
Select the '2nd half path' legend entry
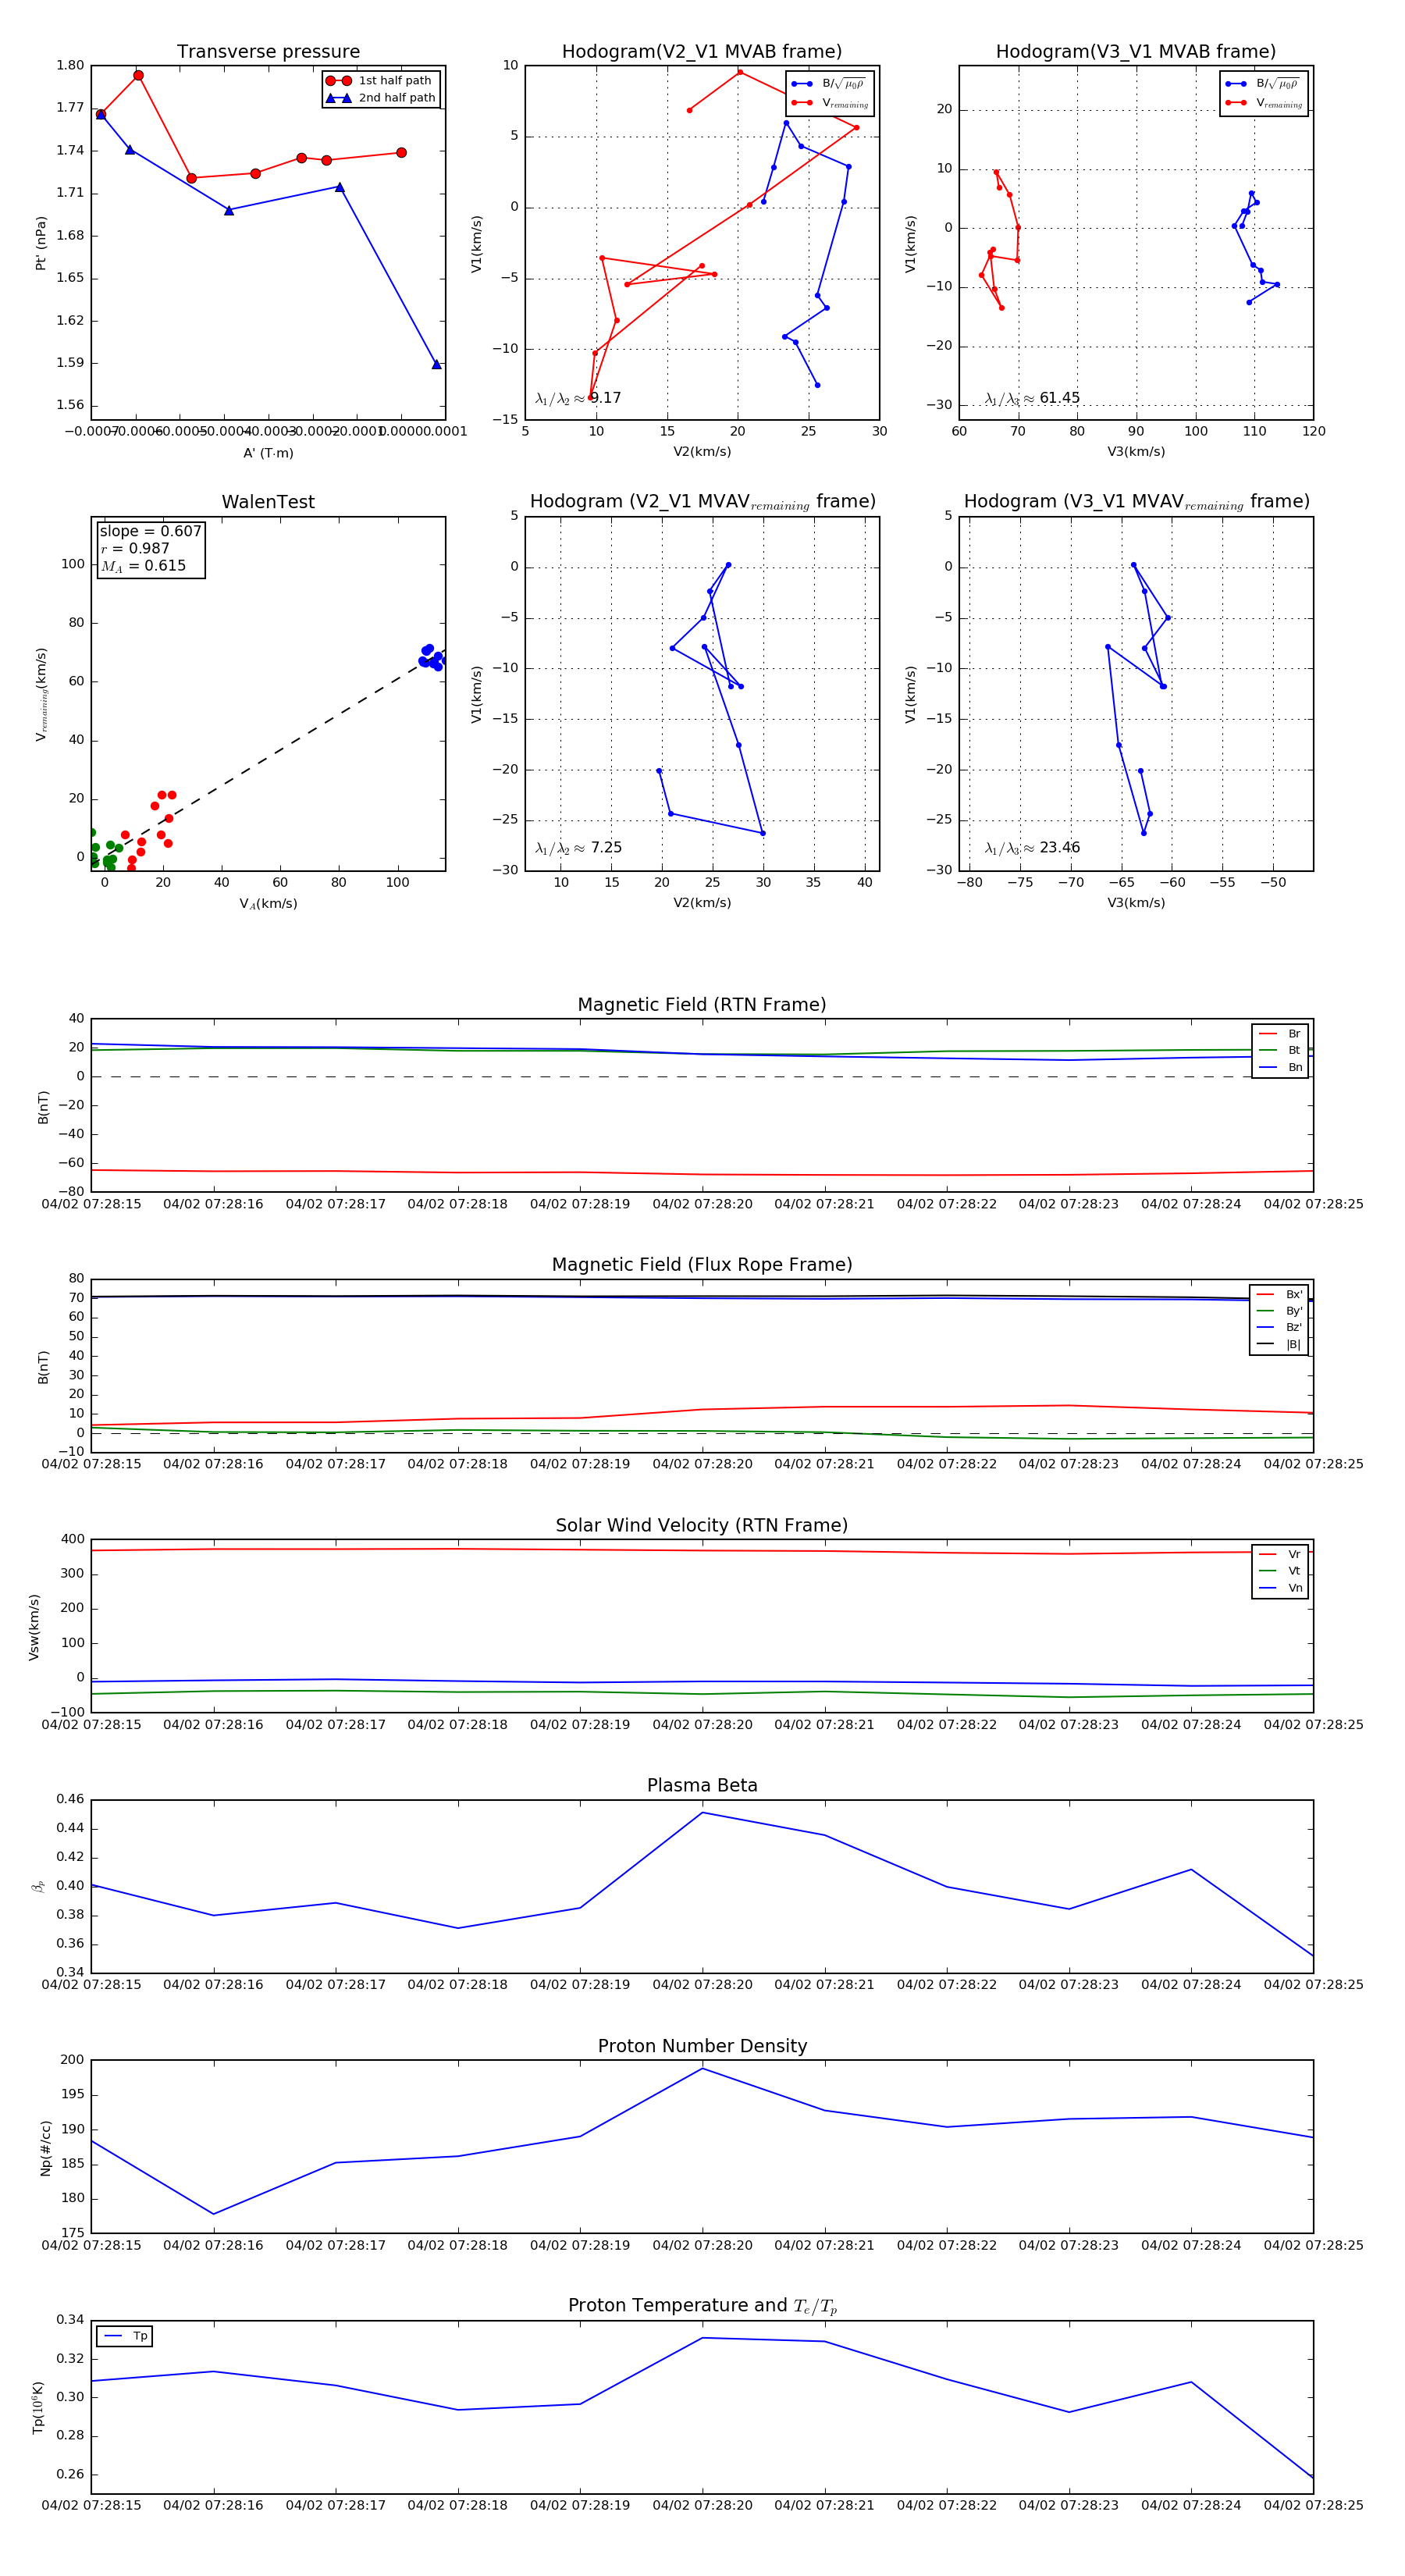381,98
